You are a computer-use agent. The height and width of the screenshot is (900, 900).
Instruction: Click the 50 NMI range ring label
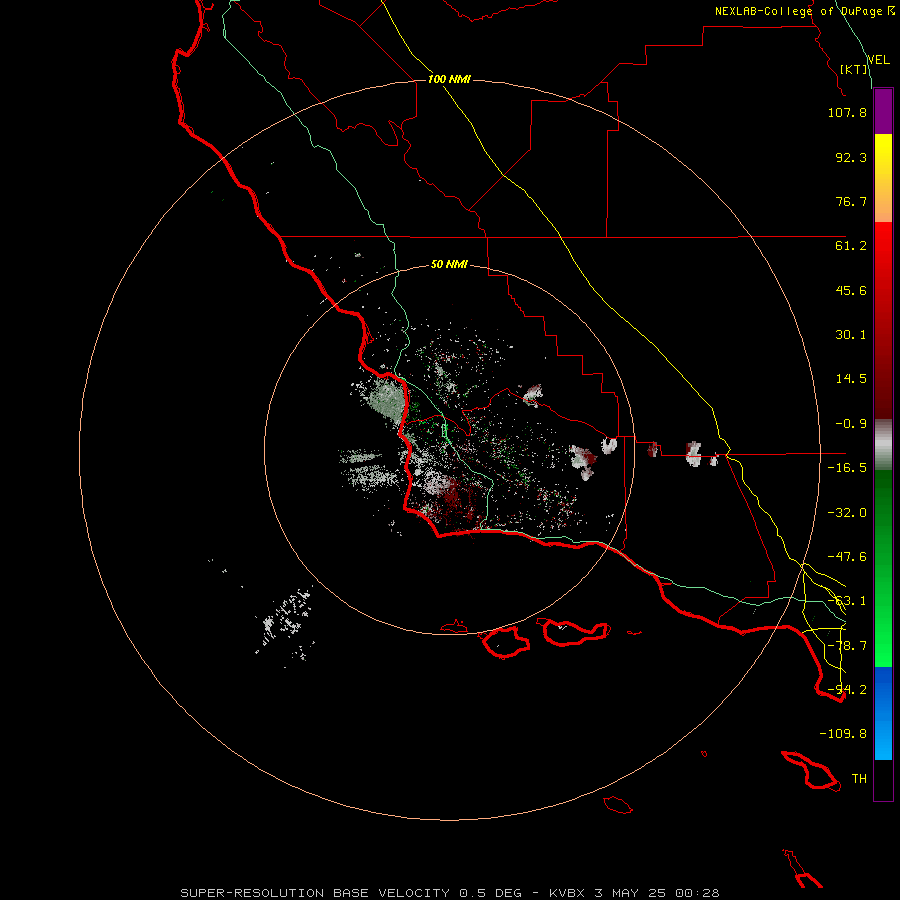click(449, 264)
